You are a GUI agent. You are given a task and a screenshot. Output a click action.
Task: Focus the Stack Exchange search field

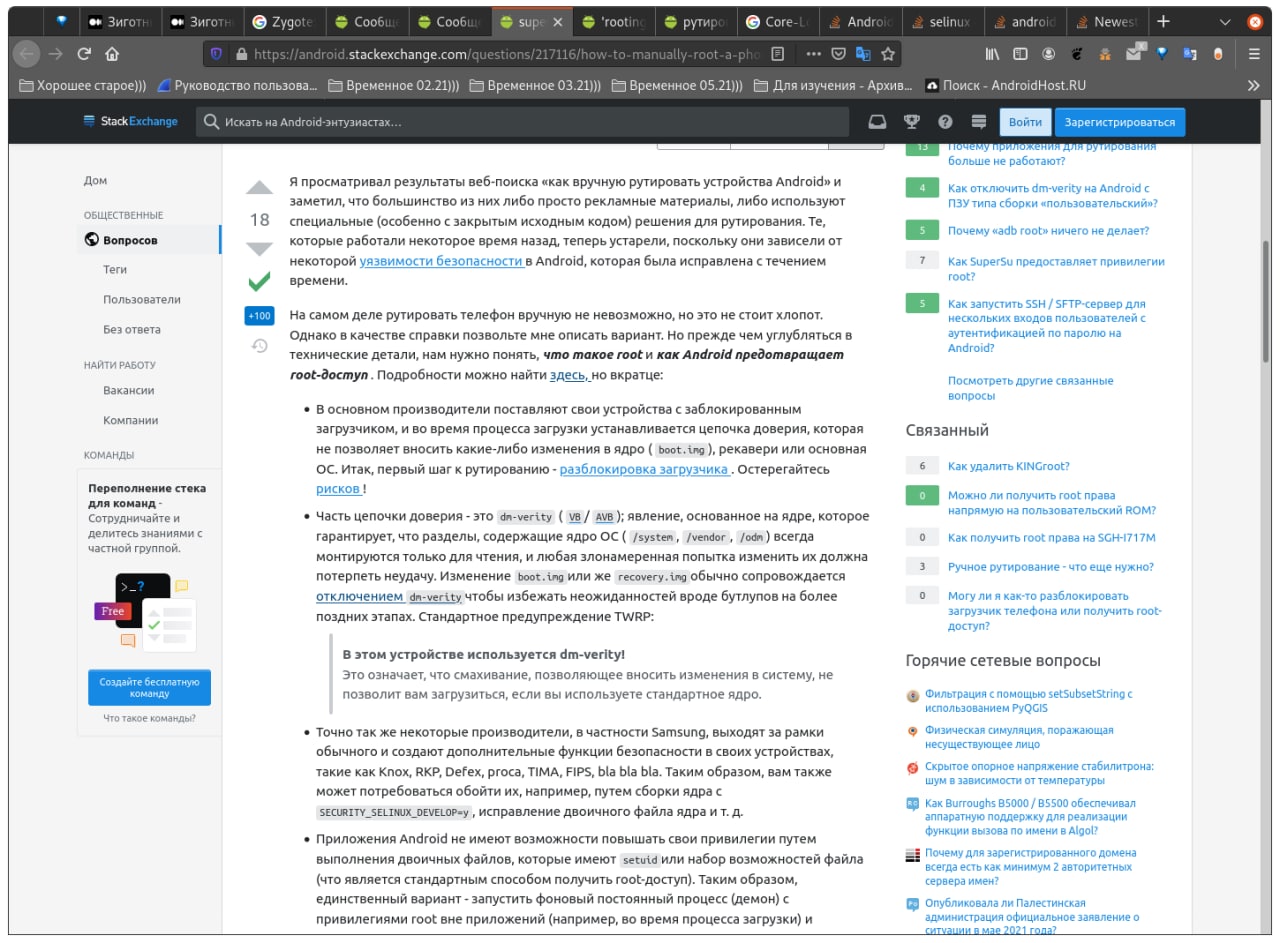pos(521,122)
